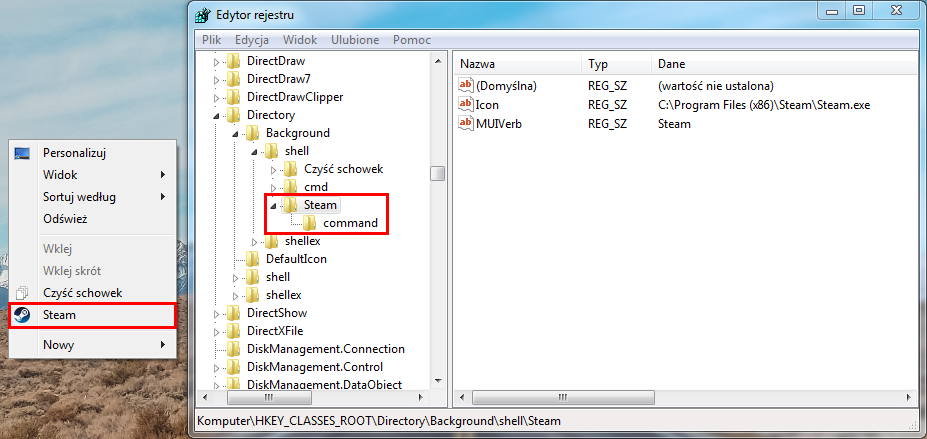Click the status bar registry path
The image size is (927, 439).
pyautogui.click(x=378, y=421)
